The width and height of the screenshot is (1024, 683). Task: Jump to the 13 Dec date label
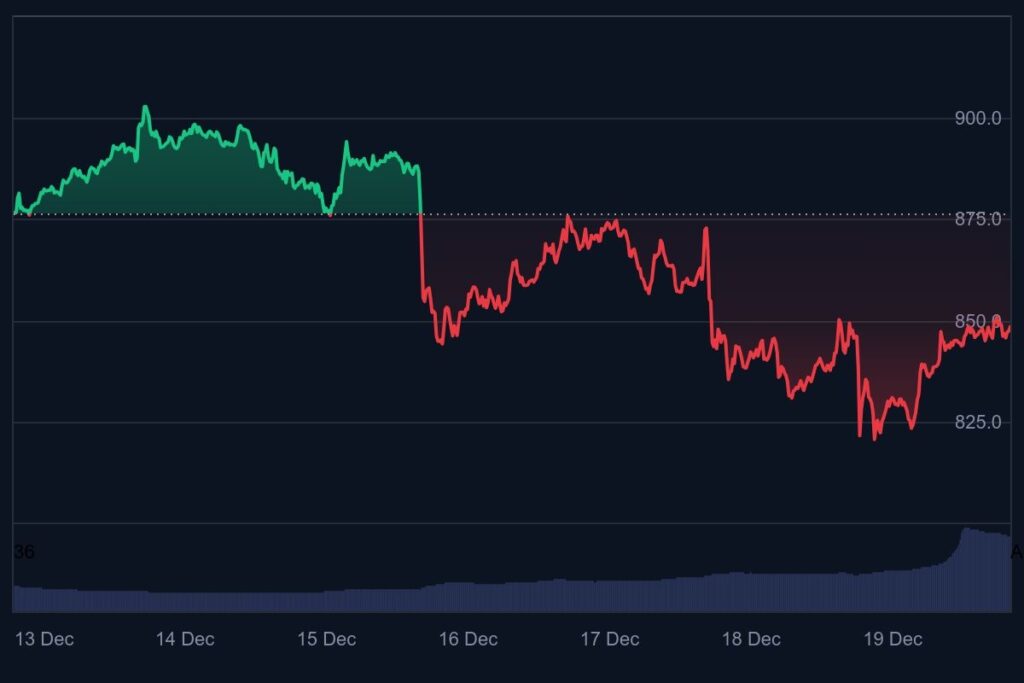pos(44,639)
